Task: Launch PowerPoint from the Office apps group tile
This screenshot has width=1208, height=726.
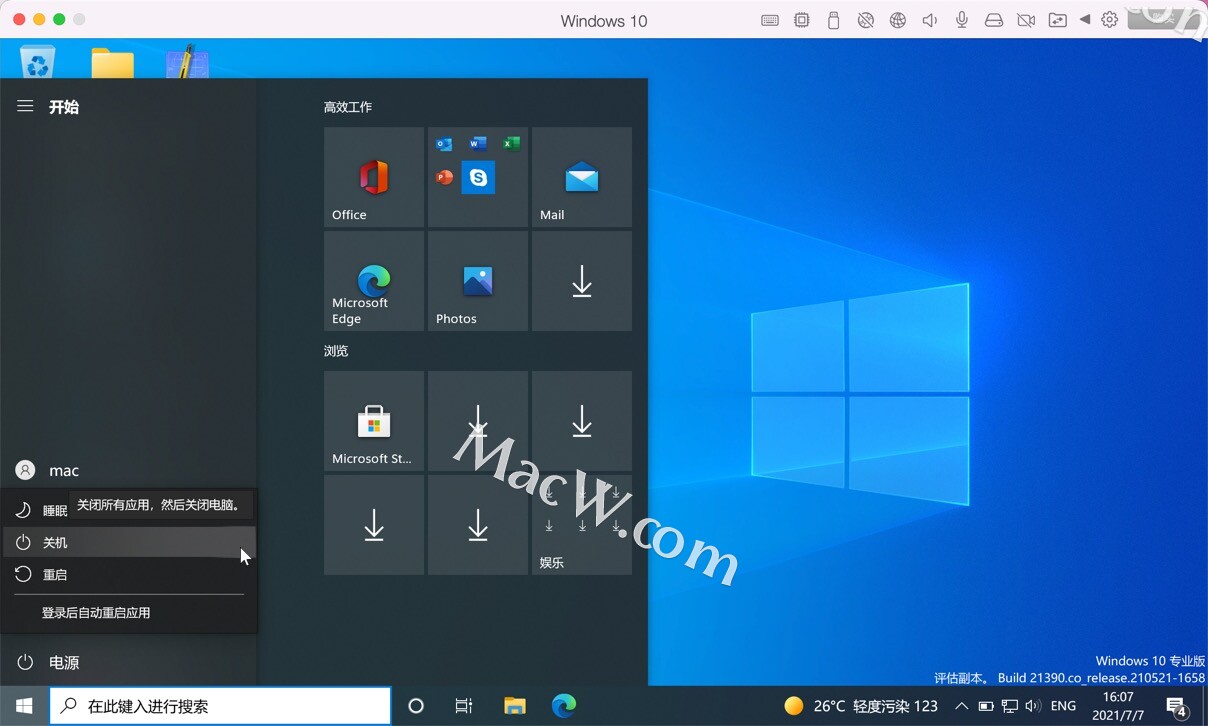Action: point(444,177)
